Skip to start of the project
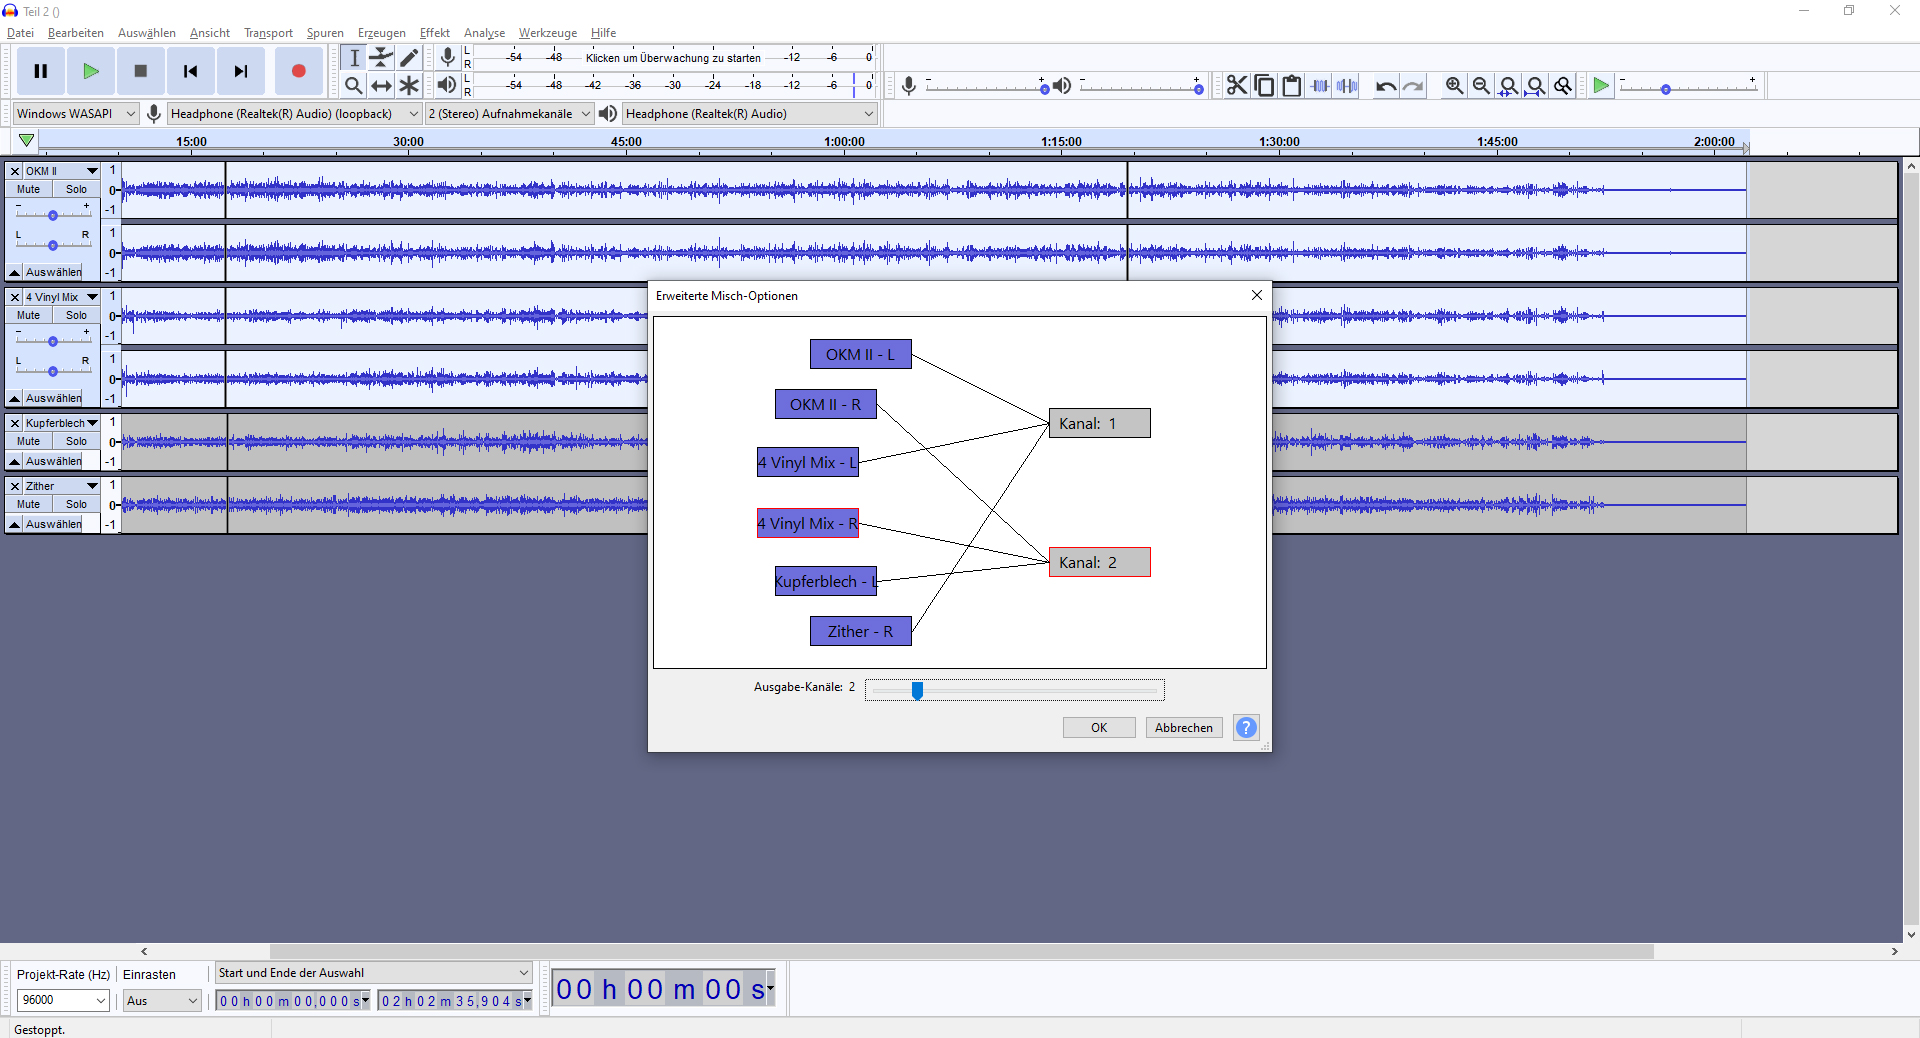 (x=190, y=71)
